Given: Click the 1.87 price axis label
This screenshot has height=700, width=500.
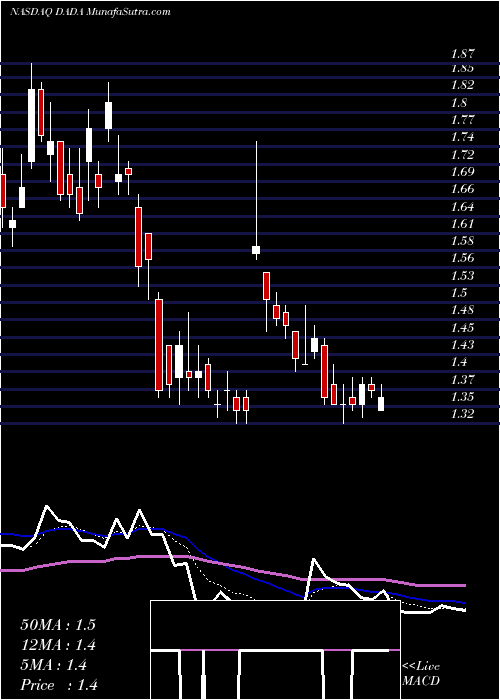Looking at the screenshot, I should [x=462, y=55].
